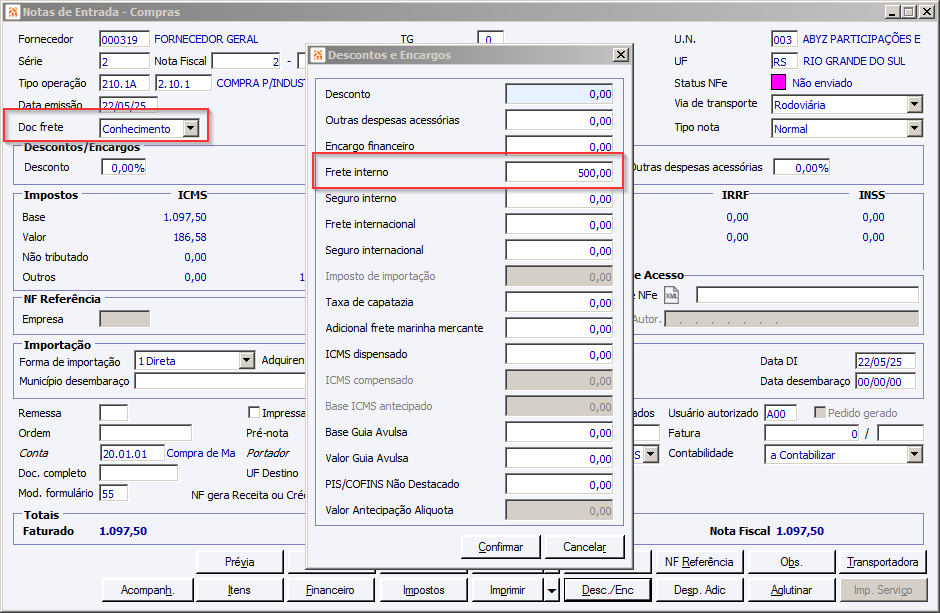Open the Via de transporte dropdown

pyautogui.click(x=914, y=104)
